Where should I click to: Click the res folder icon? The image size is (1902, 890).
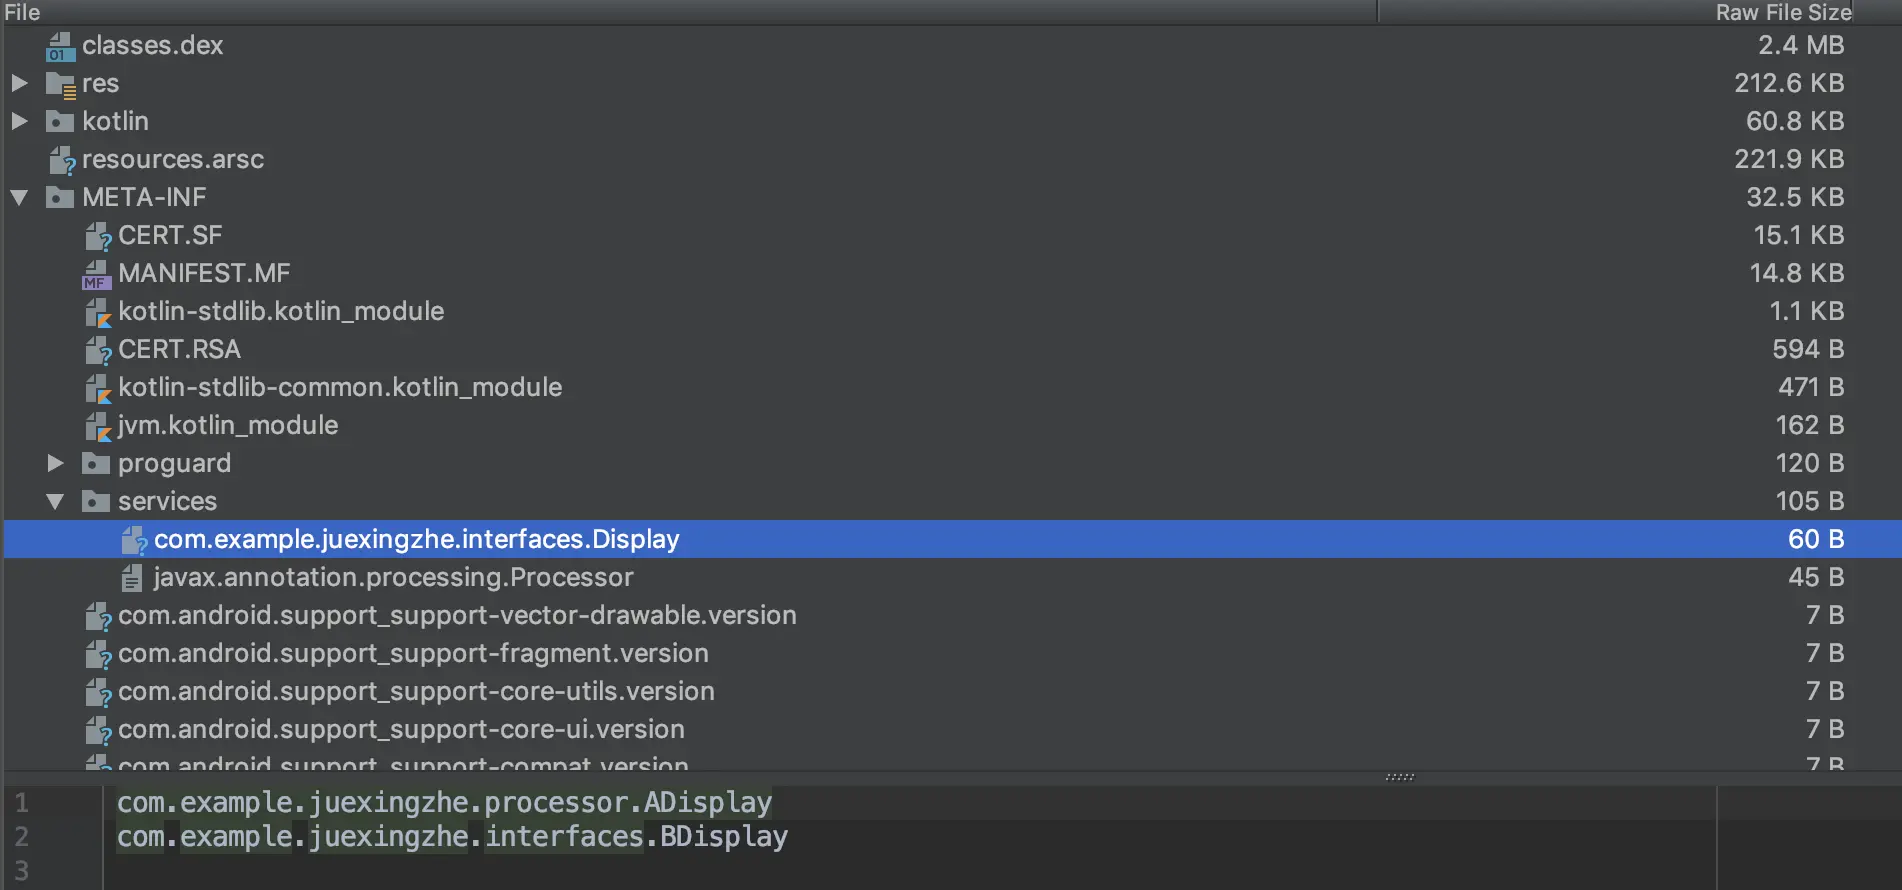click(60, 84)
